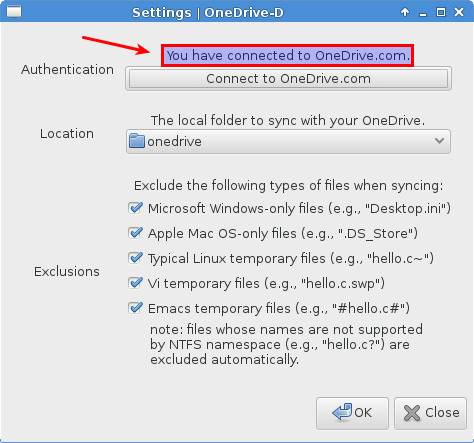Viewport: 474px width, 443px height.
Task: Open the onedrive local folder combo box
Action: click(288, 142)
